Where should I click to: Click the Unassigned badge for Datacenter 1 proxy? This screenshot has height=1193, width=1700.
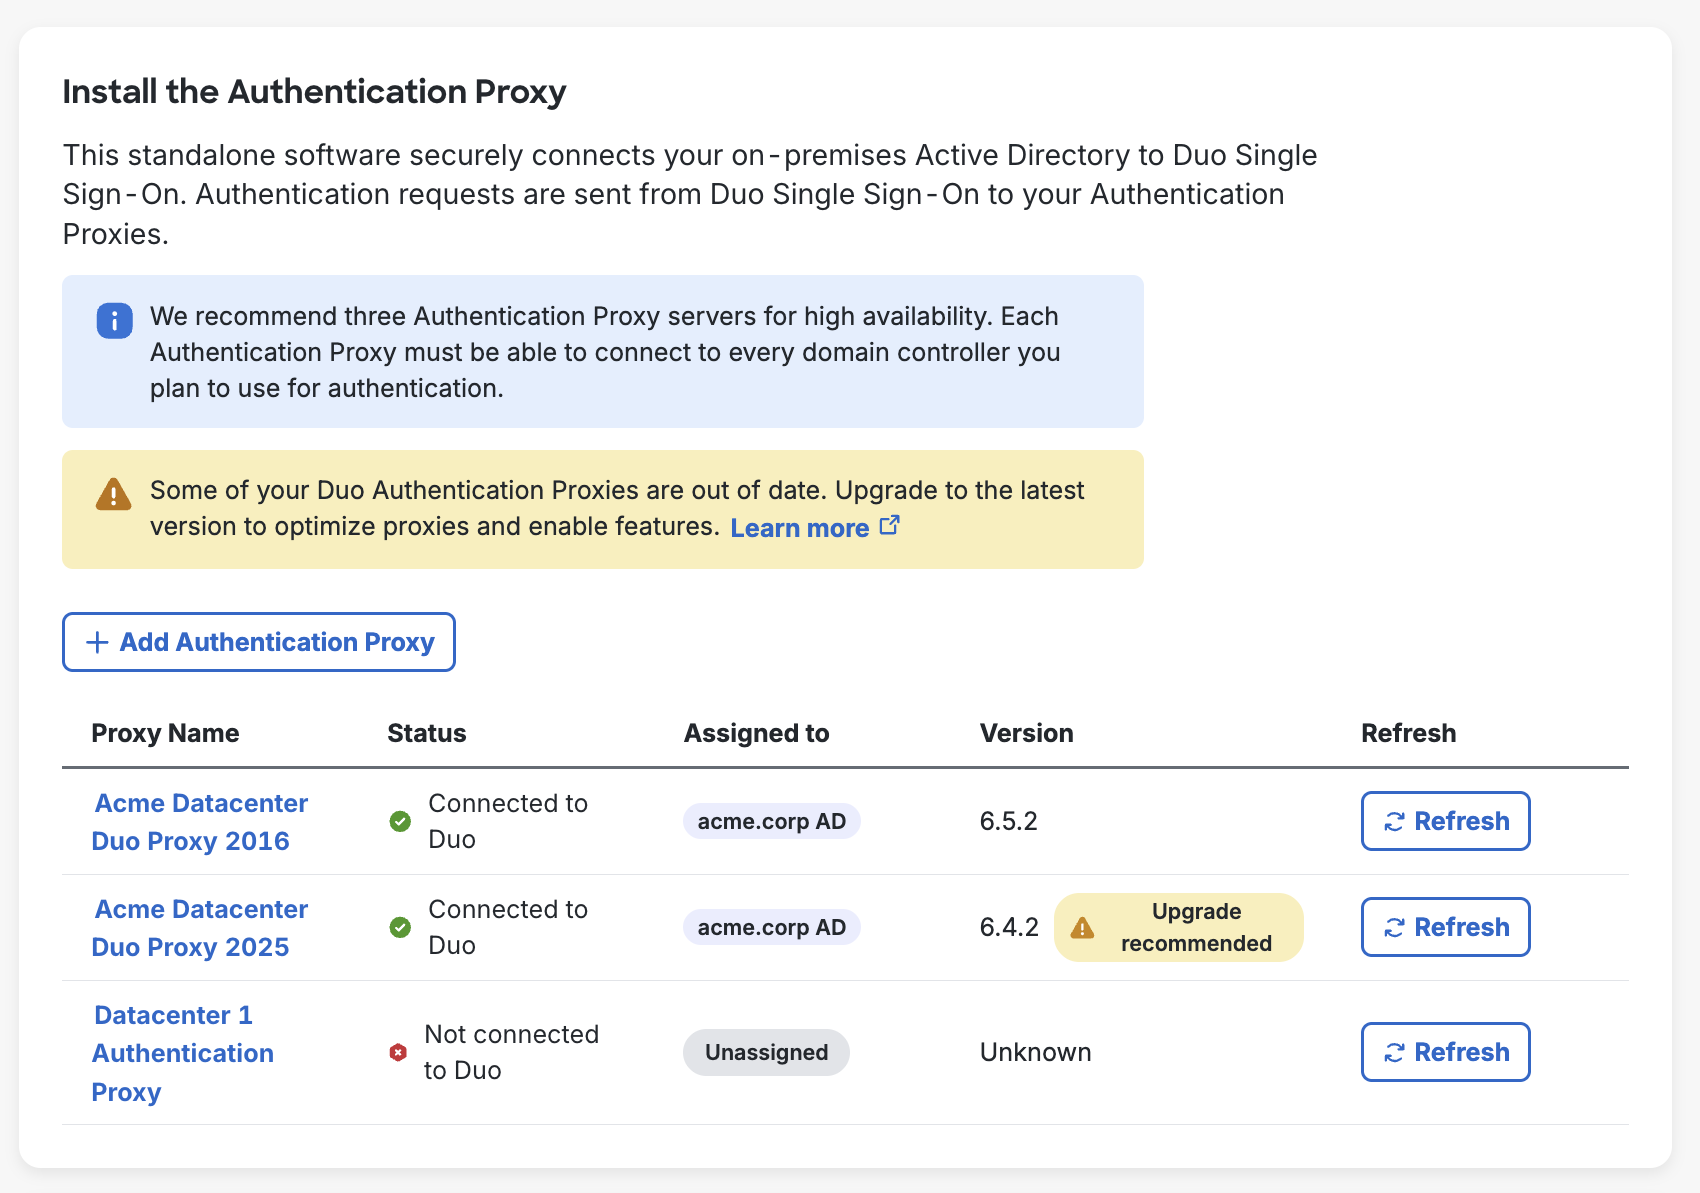(x=766, y=1052)
